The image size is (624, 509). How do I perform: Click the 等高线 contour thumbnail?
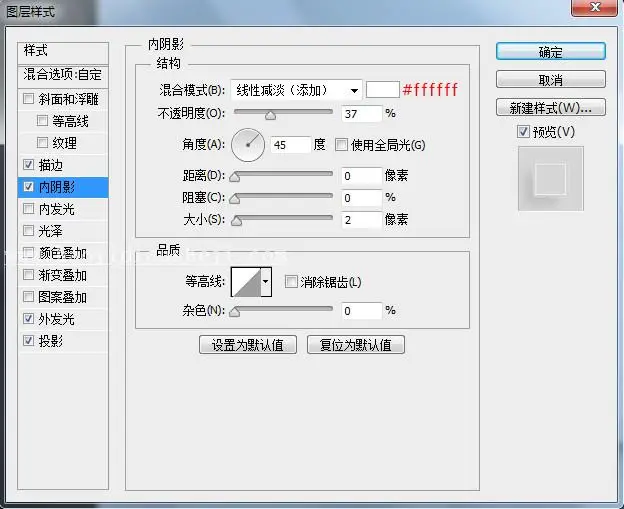point(246,282)
